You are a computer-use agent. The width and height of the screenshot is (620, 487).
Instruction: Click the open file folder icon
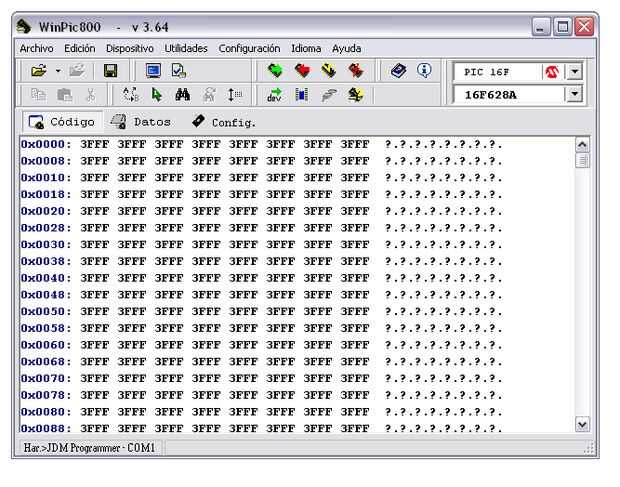coord(39,71)
